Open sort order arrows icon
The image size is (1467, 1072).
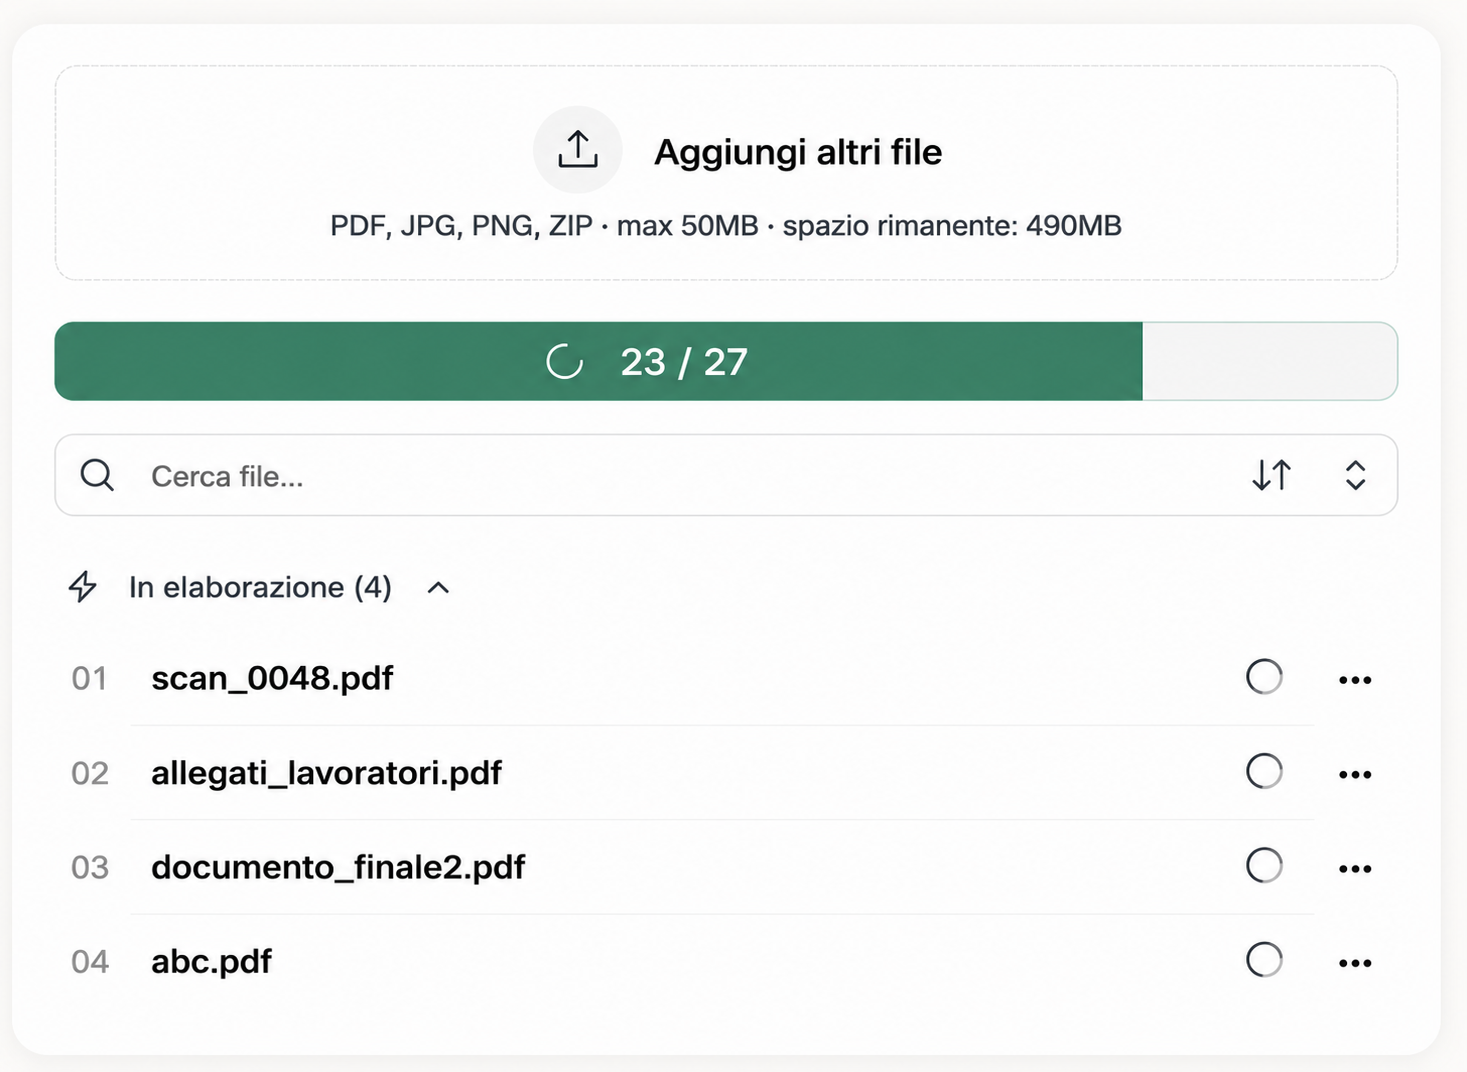point(1272,475)
